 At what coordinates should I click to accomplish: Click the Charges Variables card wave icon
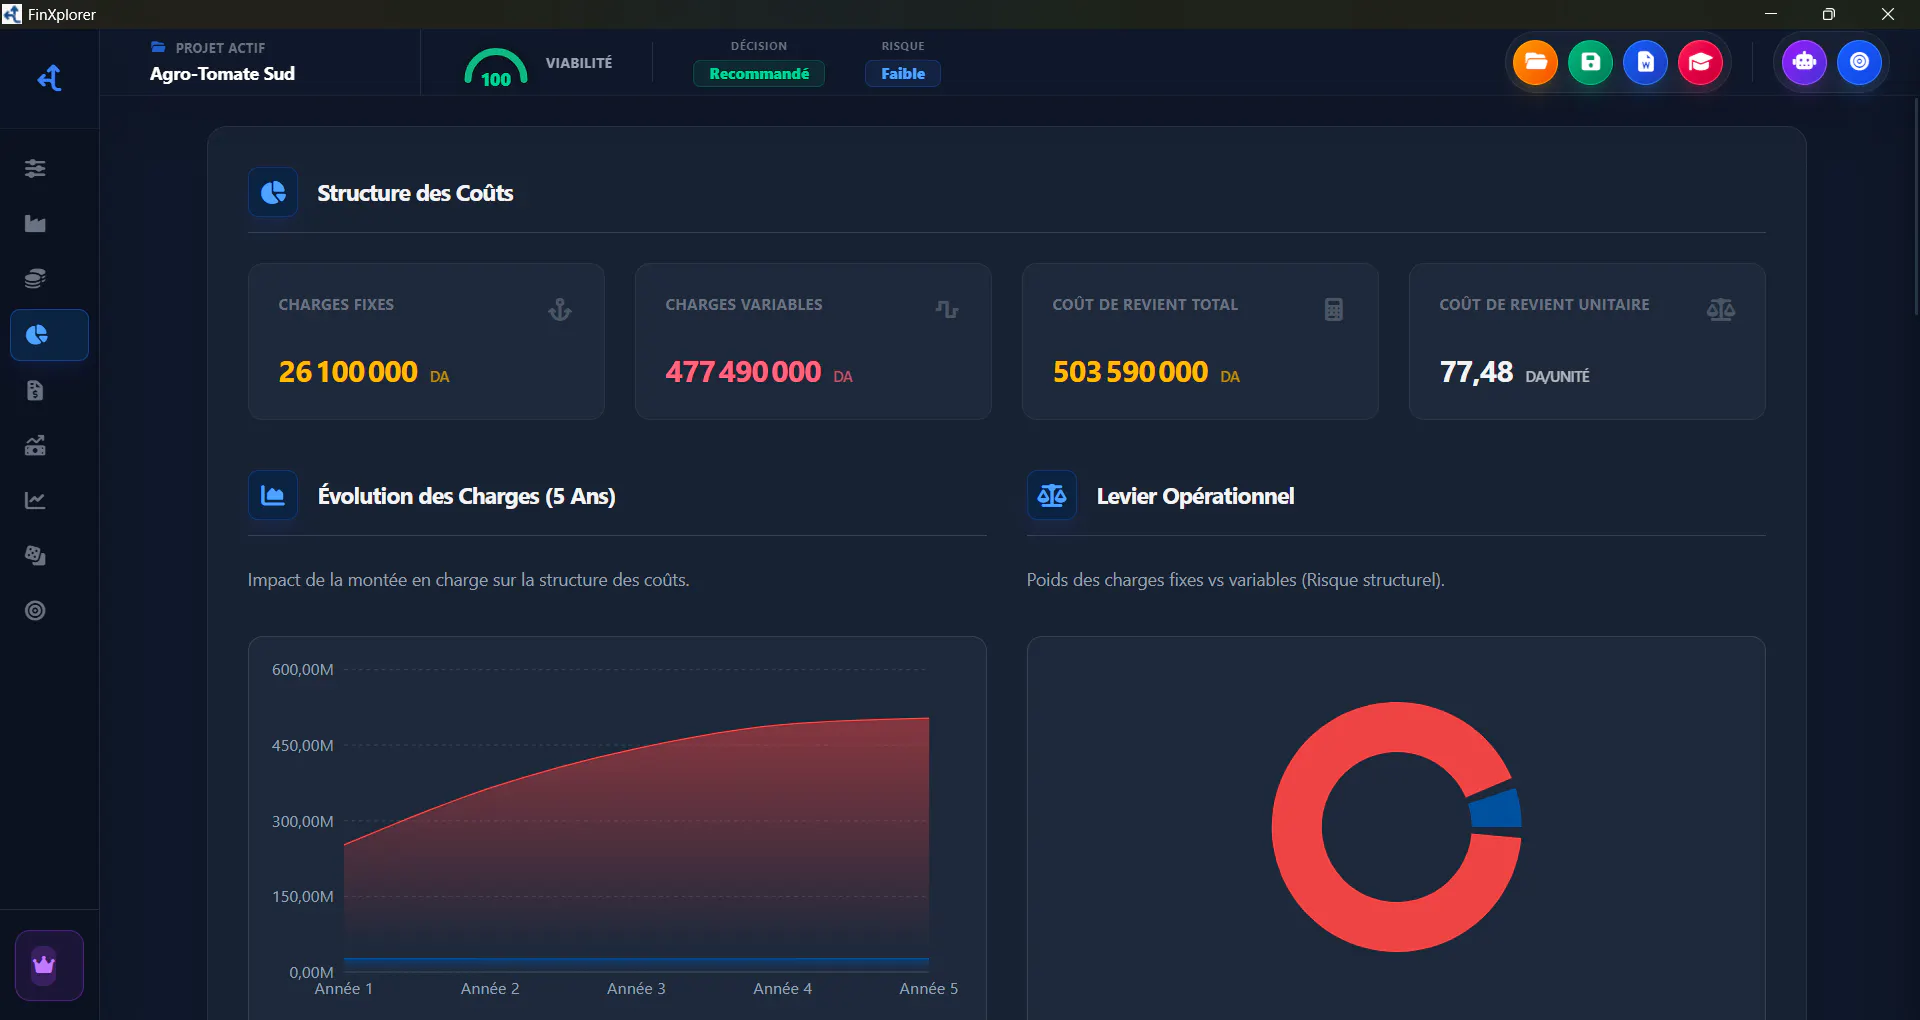[947, 310]
